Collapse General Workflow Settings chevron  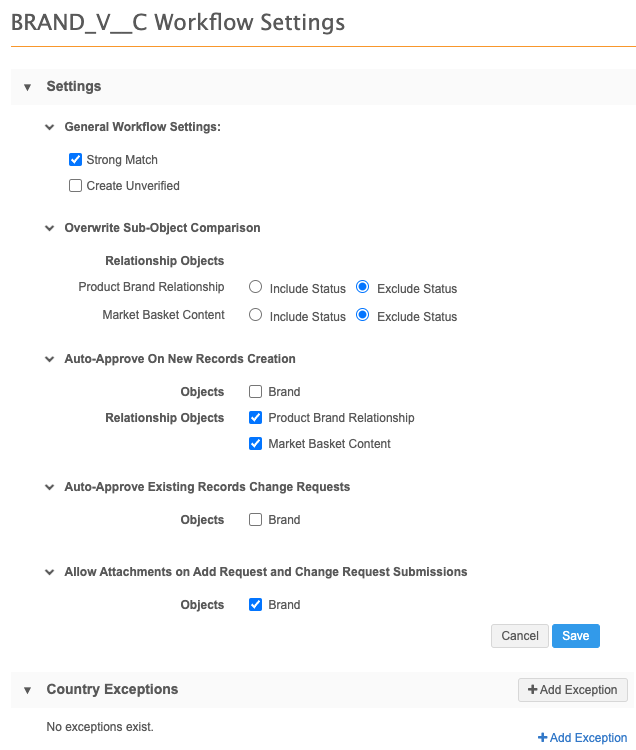click(49, 128)
